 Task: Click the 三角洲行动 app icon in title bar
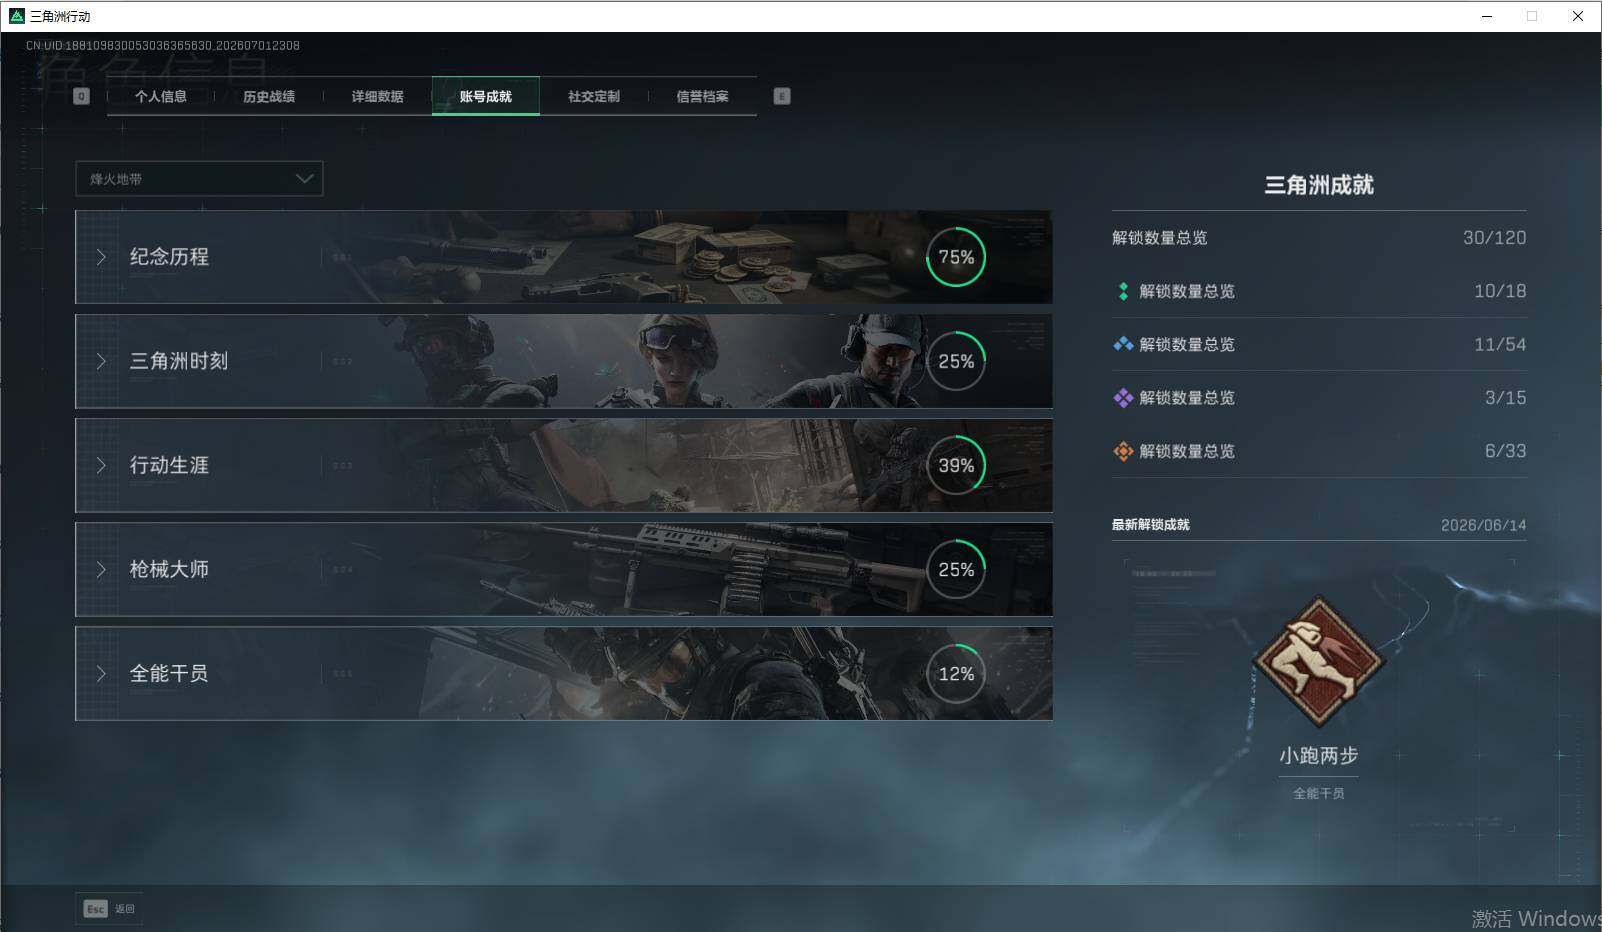tap(16, 16)
